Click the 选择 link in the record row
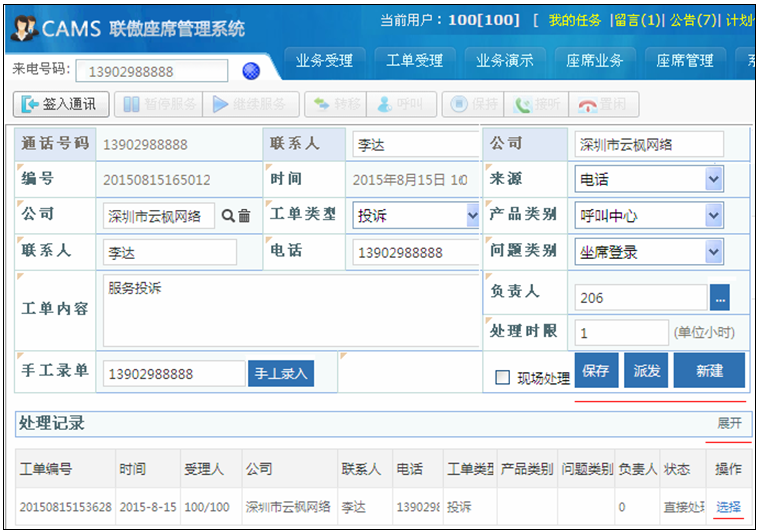This screenshot has height=532, width=758. click(729, 507)
